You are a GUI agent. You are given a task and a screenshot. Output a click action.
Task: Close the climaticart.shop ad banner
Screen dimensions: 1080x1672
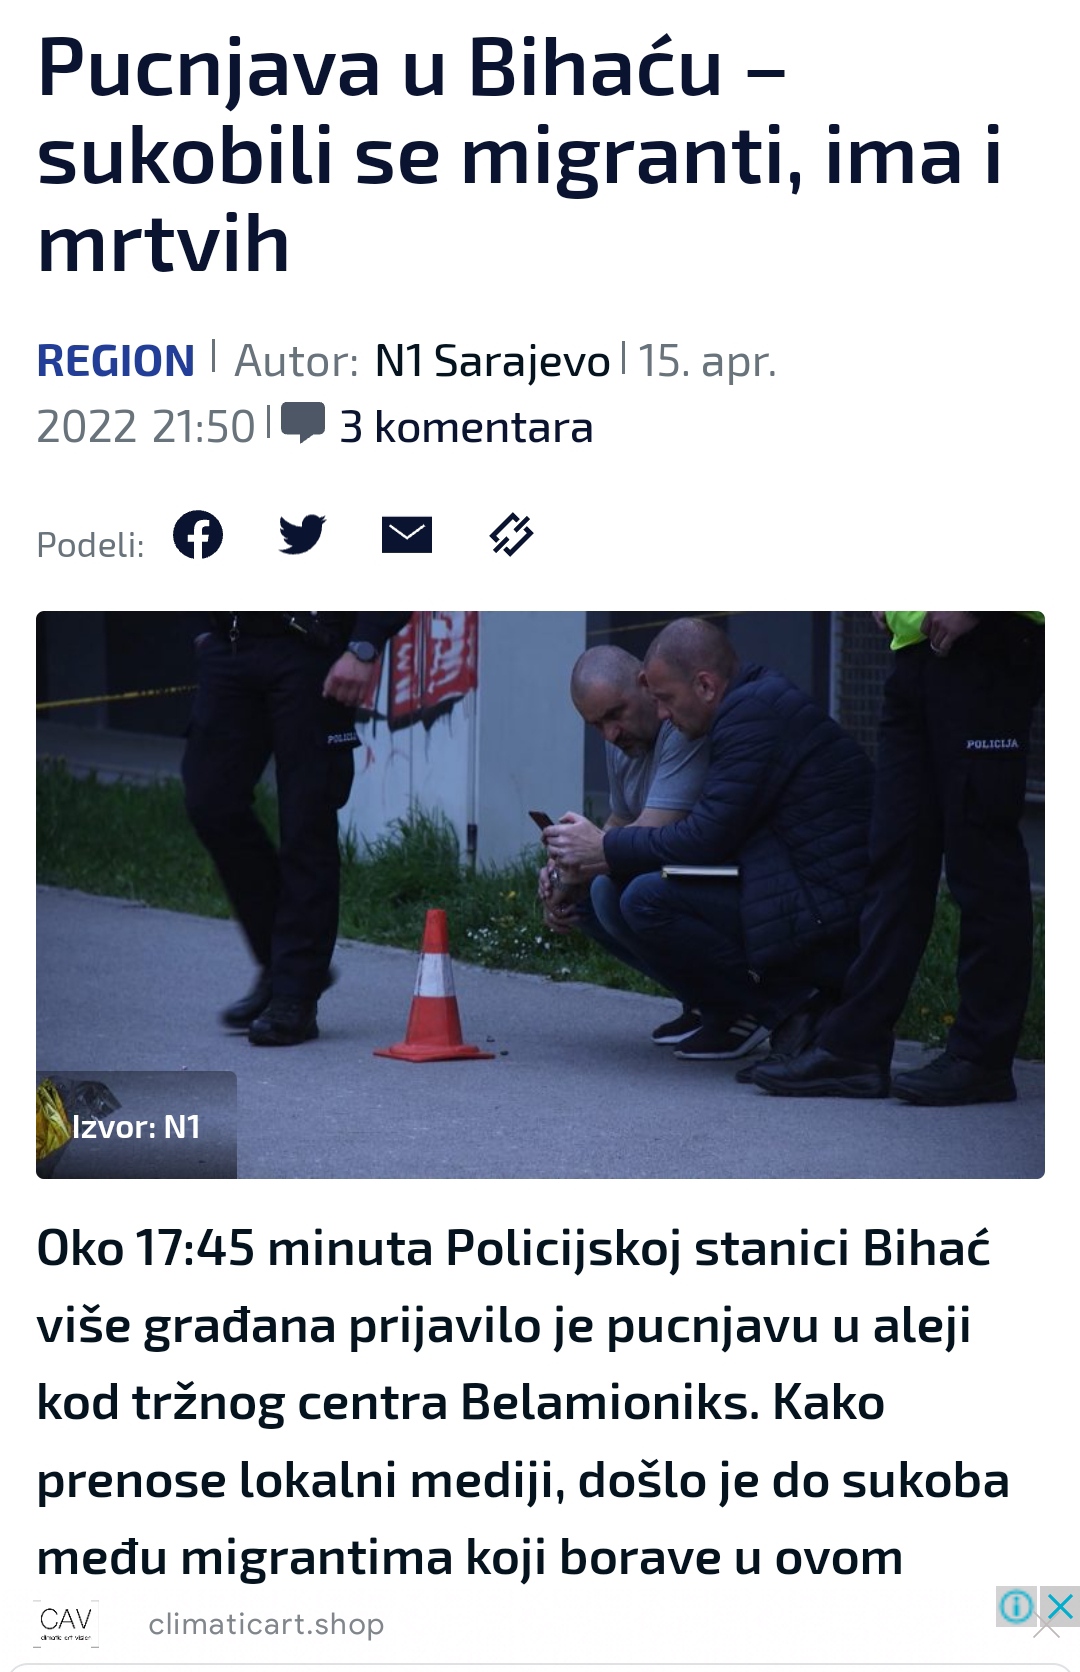[x=1059, y=1607]
